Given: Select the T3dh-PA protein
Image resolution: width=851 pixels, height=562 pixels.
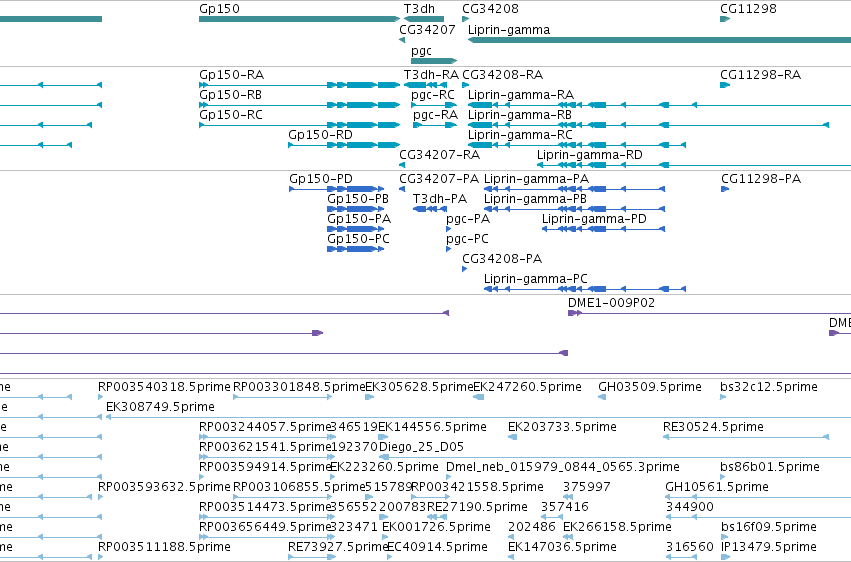Looking at the screenshot, I should 430,209.
